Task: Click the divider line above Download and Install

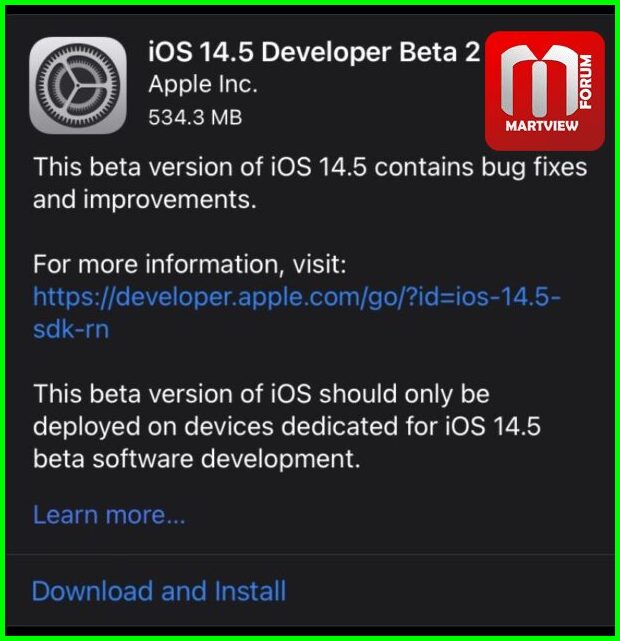Action: (x=310, y=554)
